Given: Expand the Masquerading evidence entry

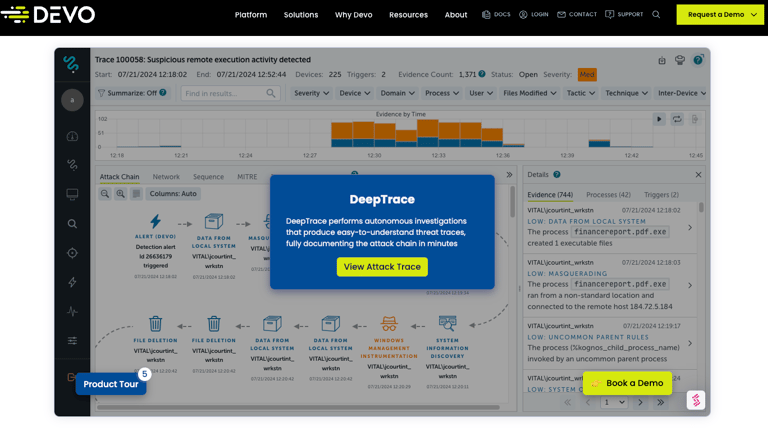Looking at the screenshot, I should click(690, 285).
